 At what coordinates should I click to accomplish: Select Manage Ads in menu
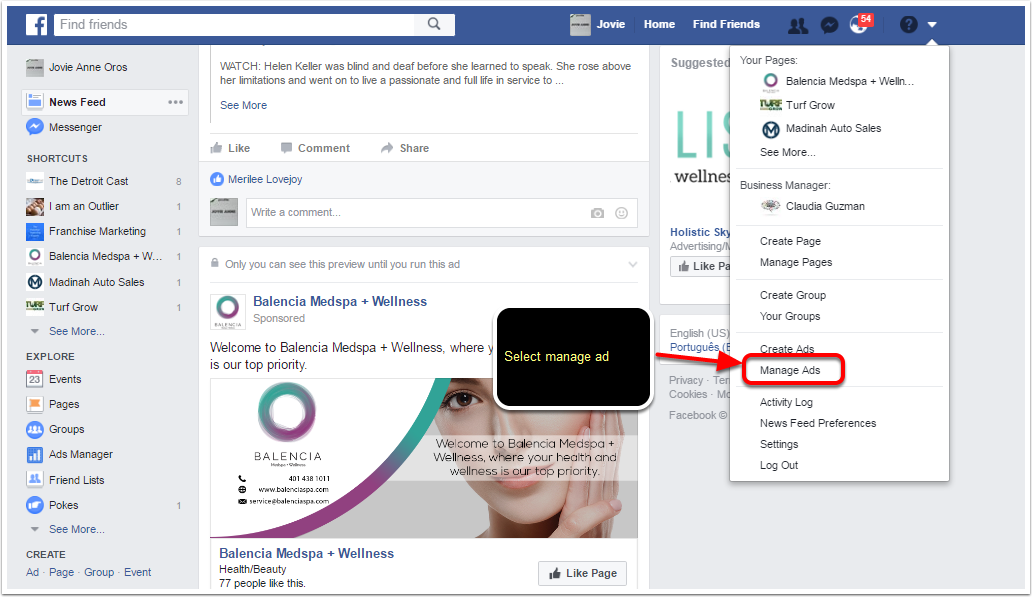click(x=790, y=370)
